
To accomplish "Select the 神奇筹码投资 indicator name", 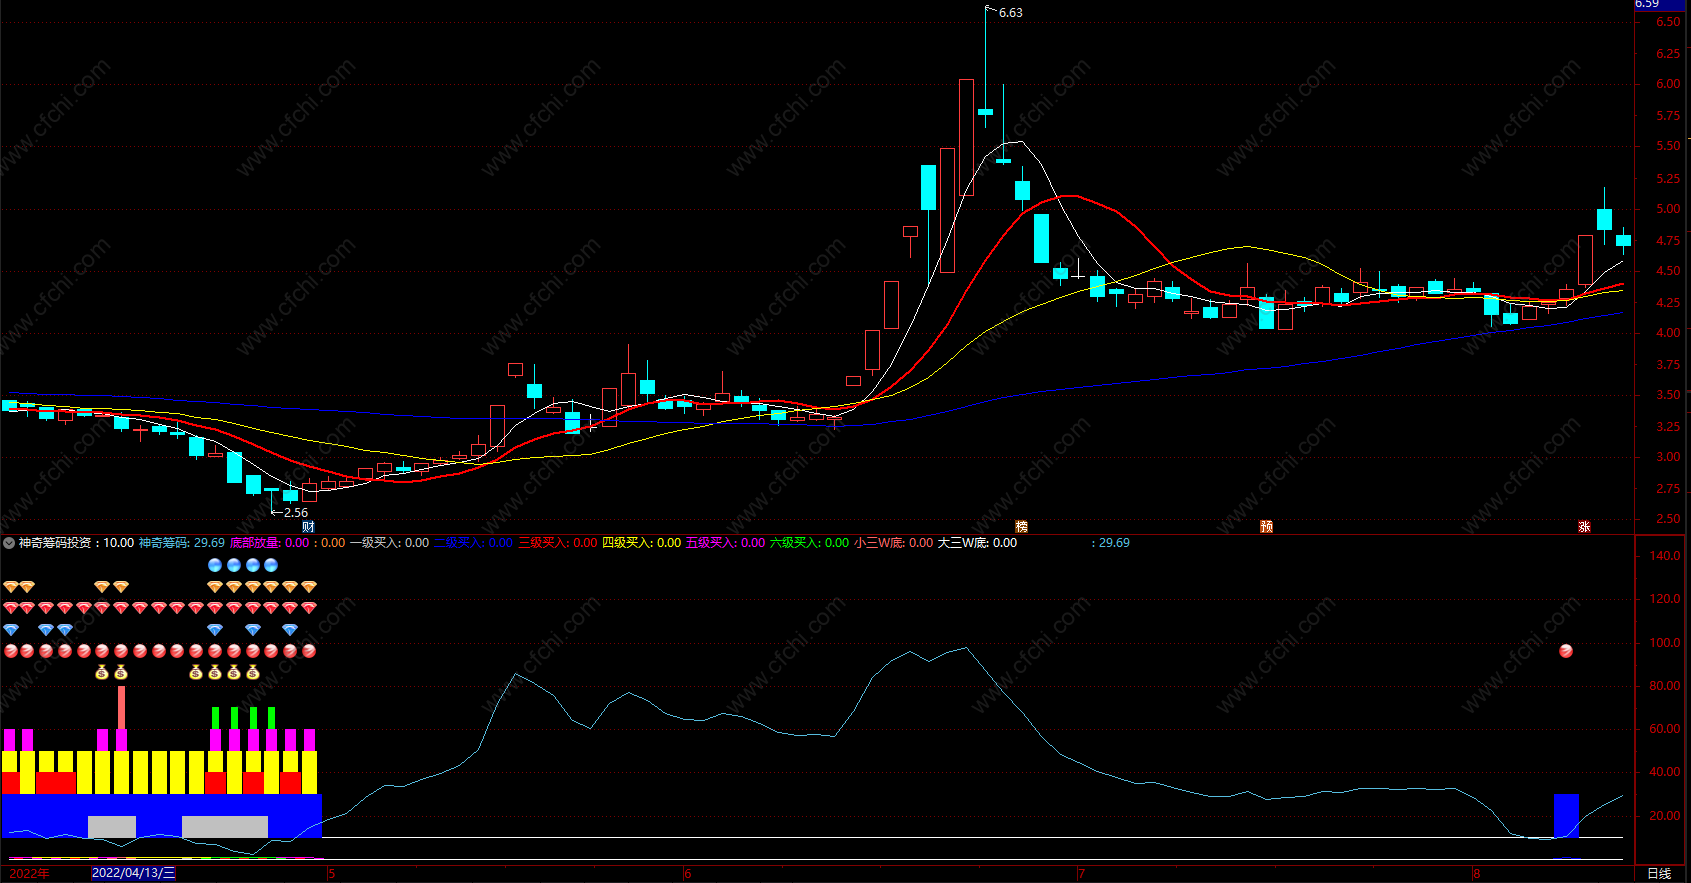I will click(x=55, y=543).
